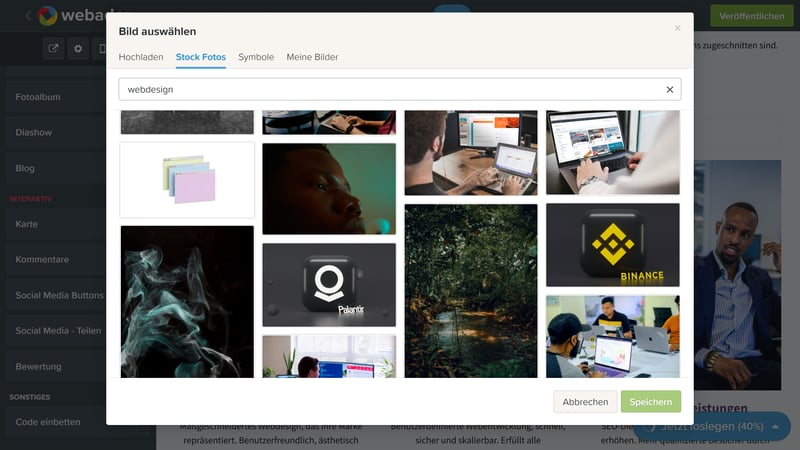800x450 pixels.
Task: Select the Blog sidebar element
Action: point(56,168)
